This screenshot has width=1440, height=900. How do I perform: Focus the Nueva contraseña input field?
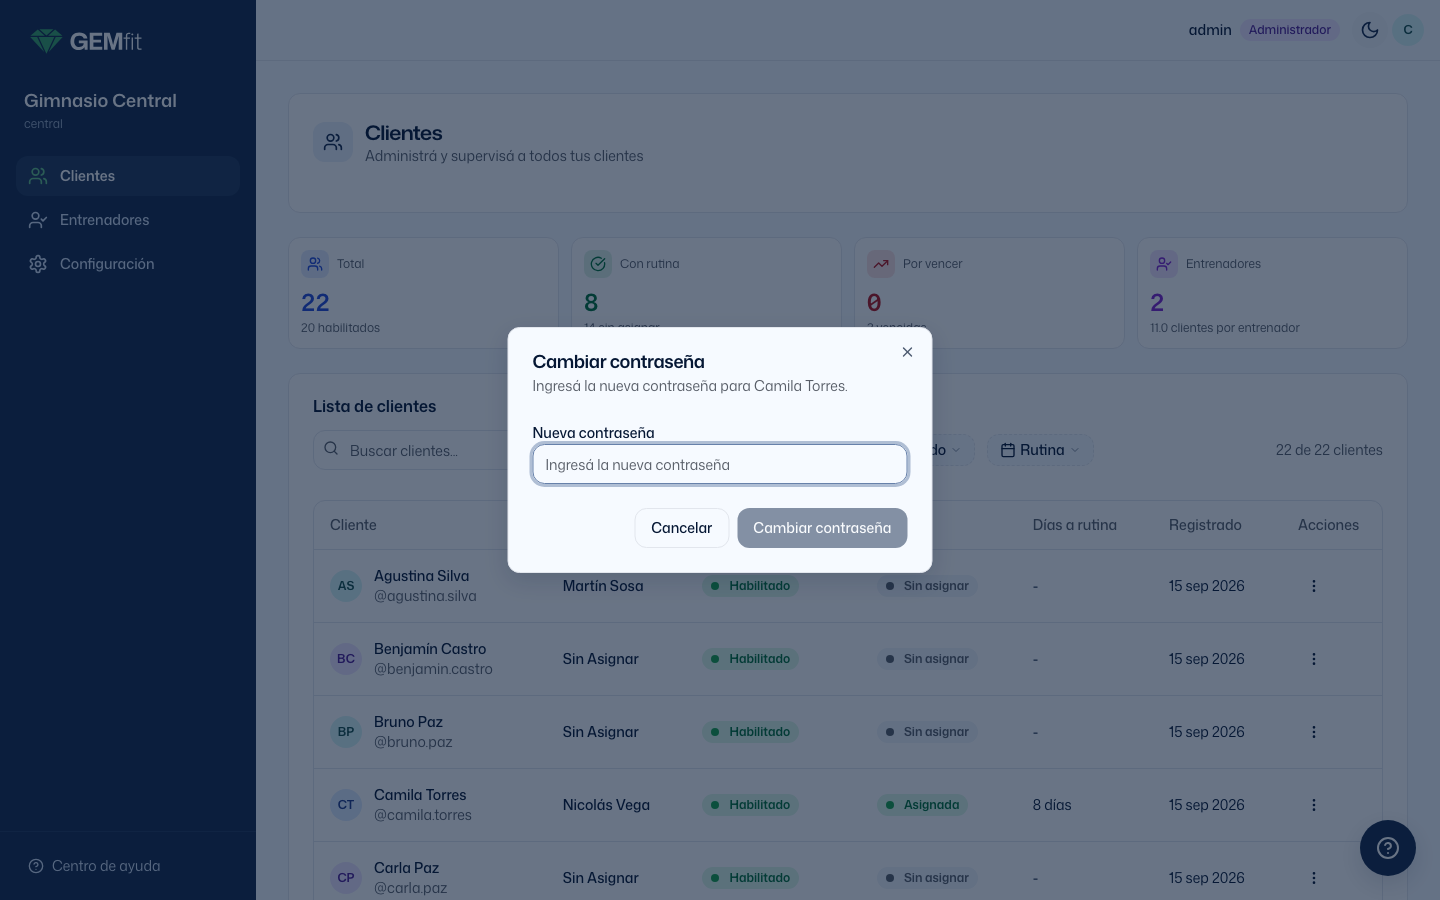coord(720,464)
